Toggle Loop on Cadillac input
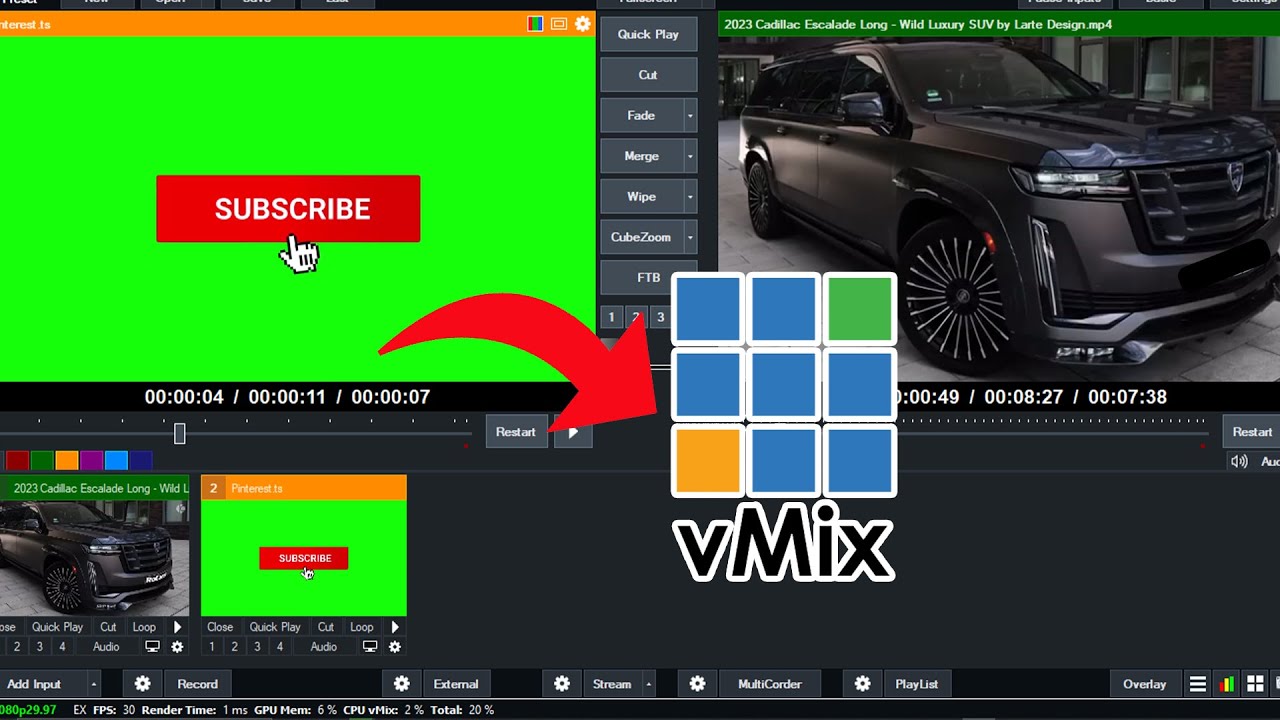The image size is (1280, 720). click(x=144, y=627)
